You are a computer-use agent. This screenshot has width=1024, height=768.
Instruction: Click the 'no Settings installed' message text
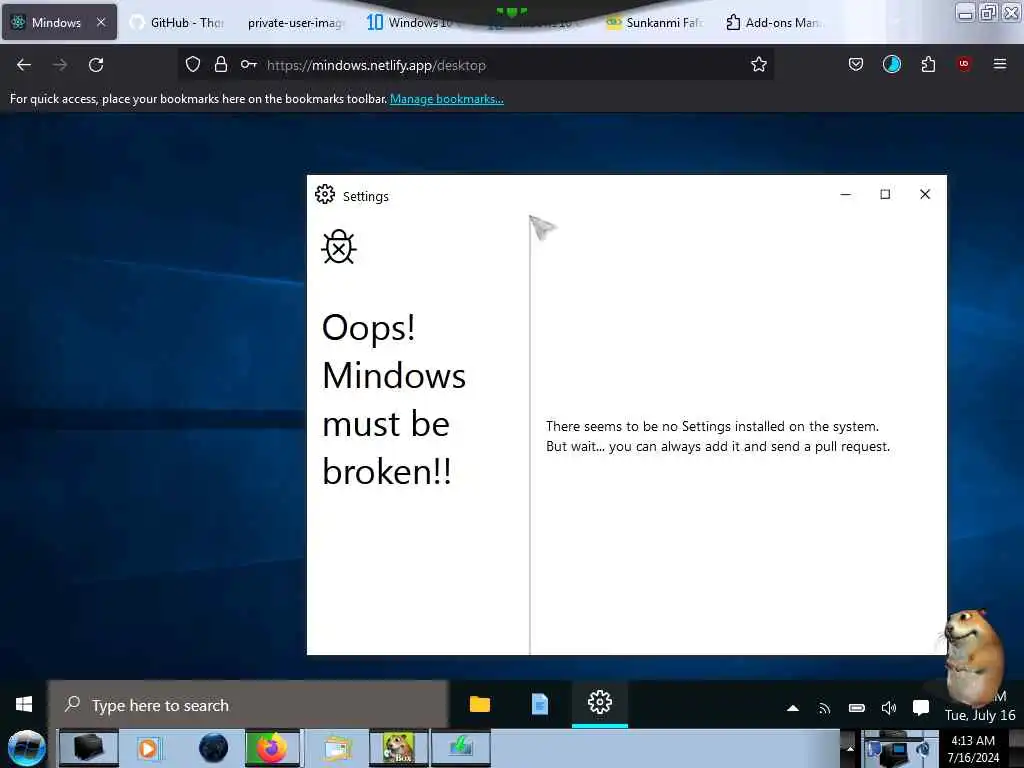pyautogui.click(x=718, y=436)
